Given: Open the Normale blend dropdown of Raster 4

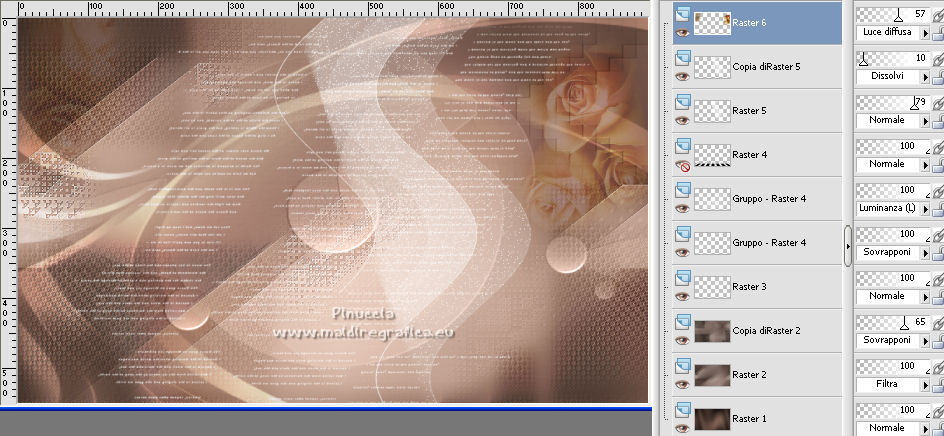Looking at the screenshot, I should coord(925,165).
